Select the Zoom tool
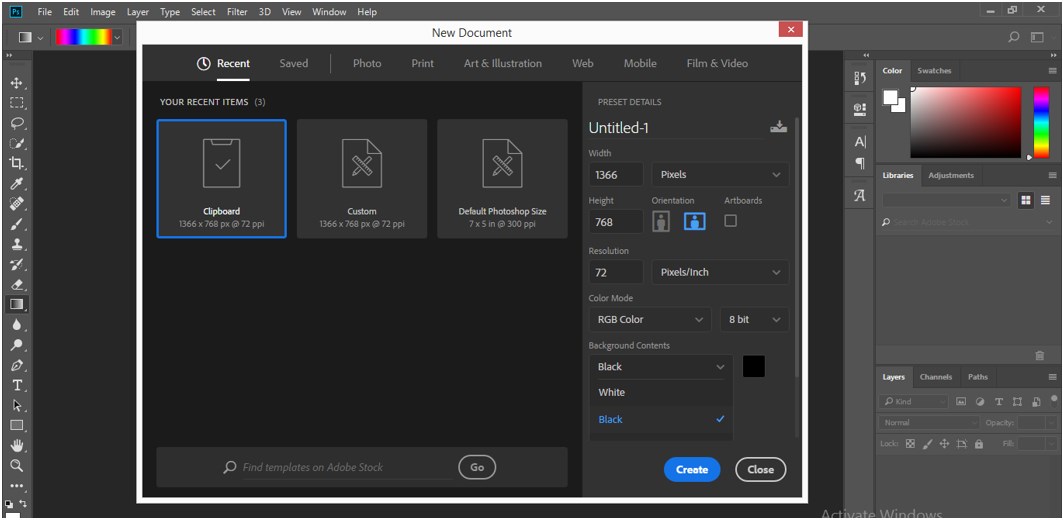The height and width of the screenshot is (520, 1063). [16, 466]
